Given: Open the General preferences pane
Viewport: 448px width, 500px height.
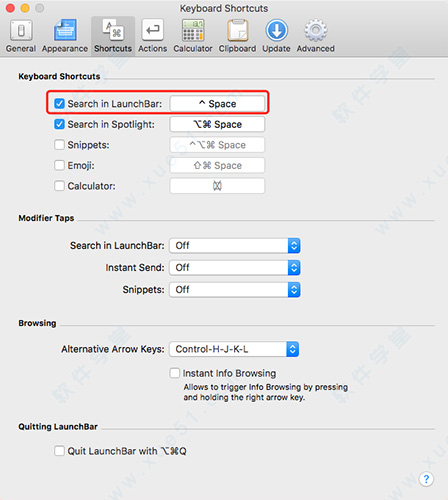Looking at the screenshot, I should [21, 36].
